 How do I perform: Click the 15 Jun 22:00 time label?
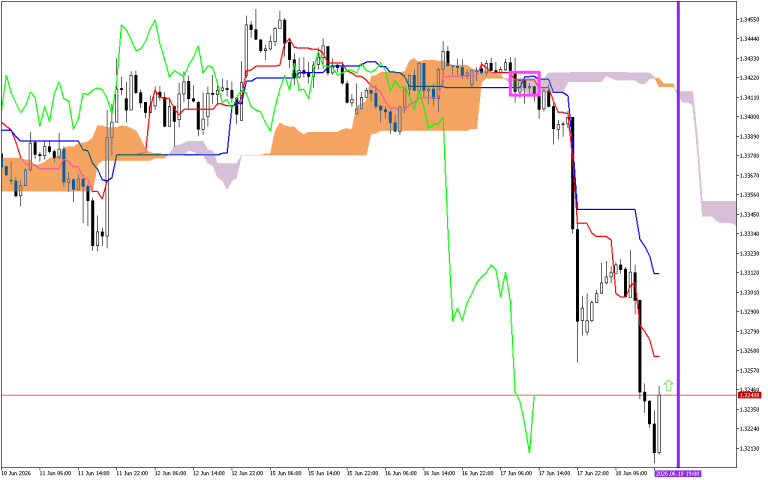362,473
